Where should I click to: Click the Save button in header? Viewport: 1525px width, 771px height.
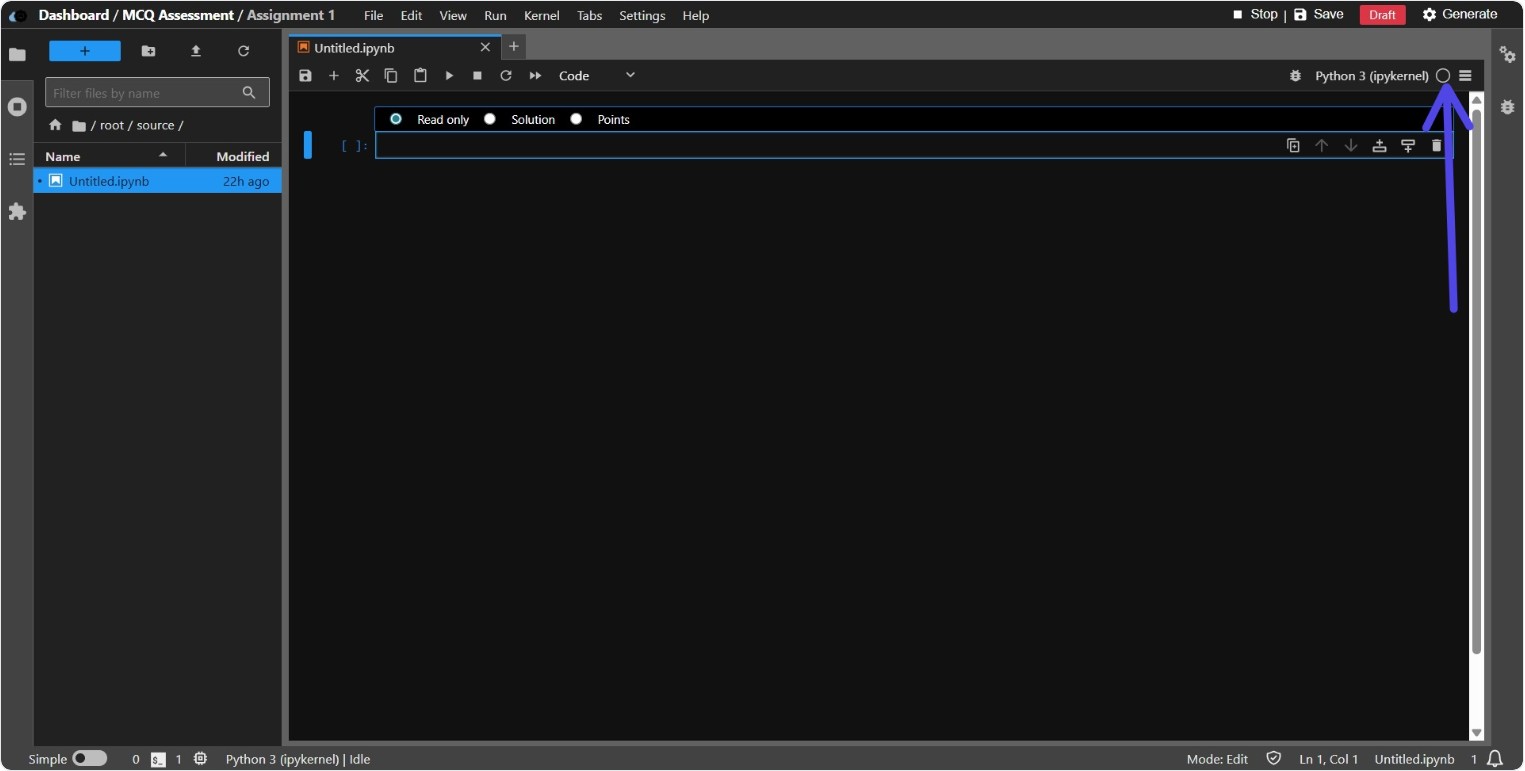point(1319,14)
